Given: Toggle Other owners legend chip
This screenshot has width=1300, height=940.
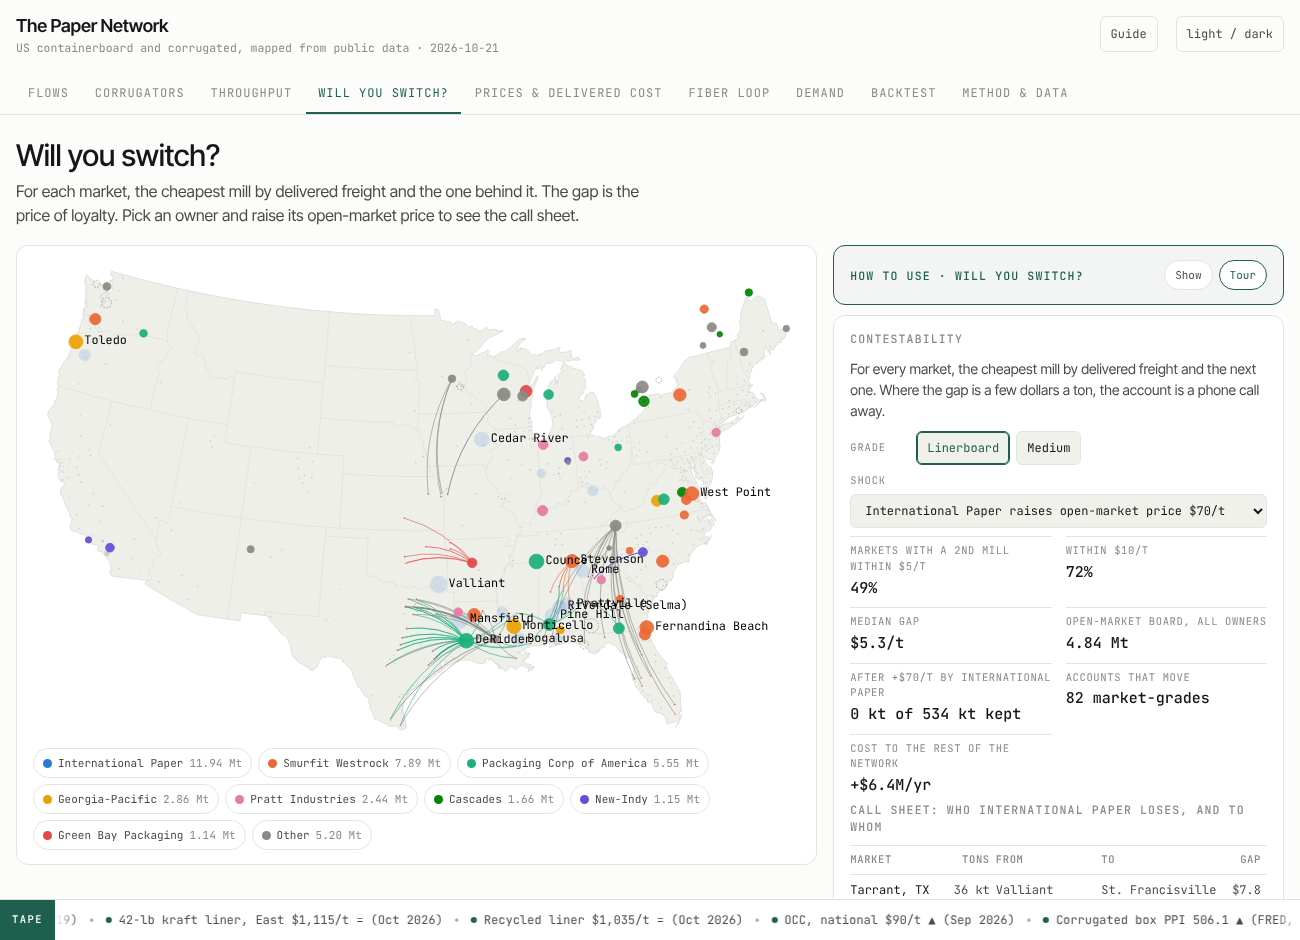Looking at the screenshot, I should [312, 835].
